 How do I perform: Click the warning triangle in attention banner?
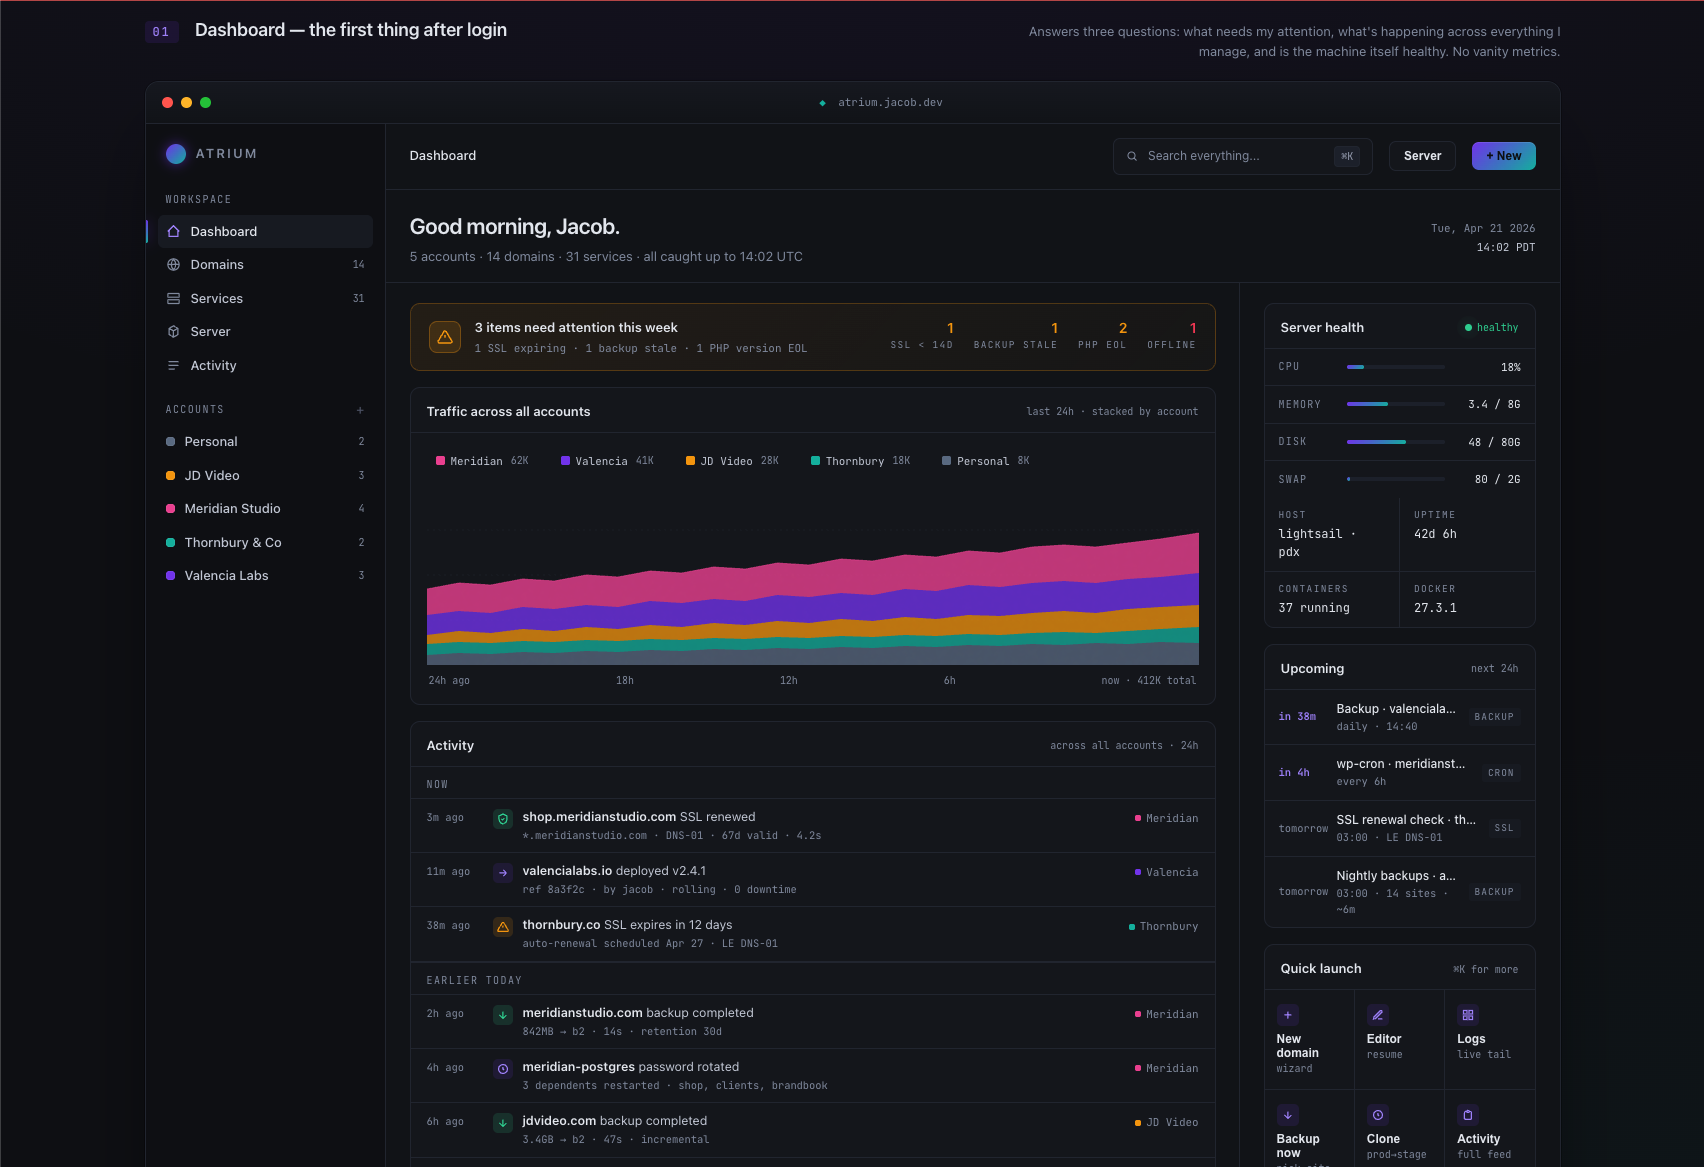point(445,337)
